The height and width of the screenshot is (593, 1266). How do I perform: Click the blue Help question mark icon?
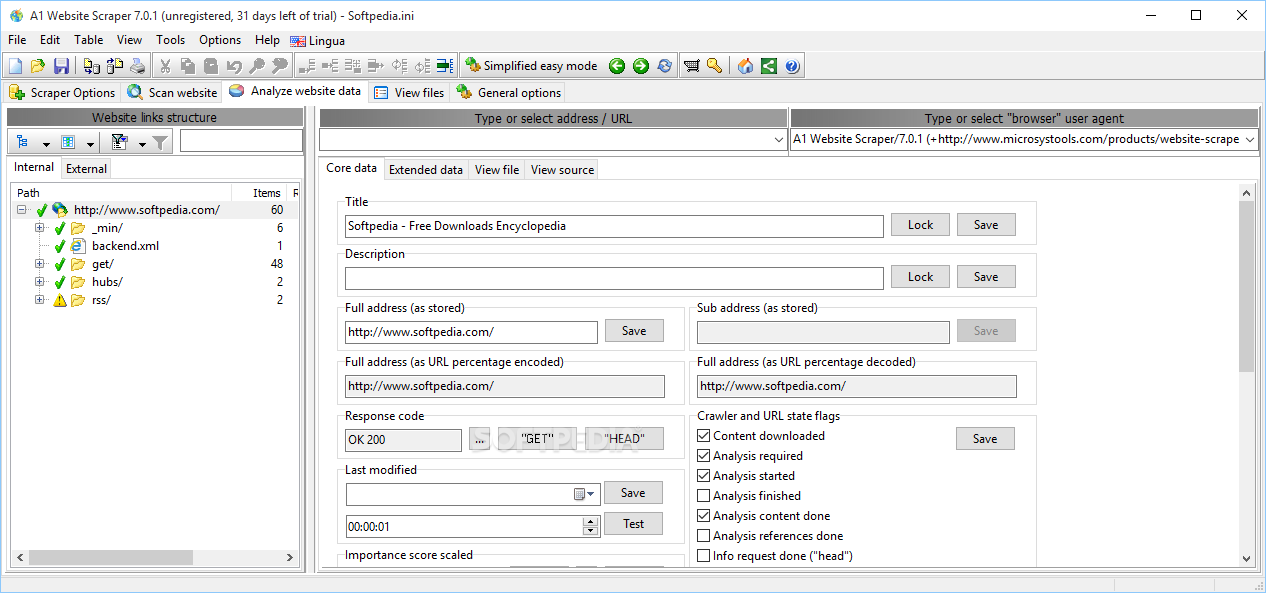point(792,66)
